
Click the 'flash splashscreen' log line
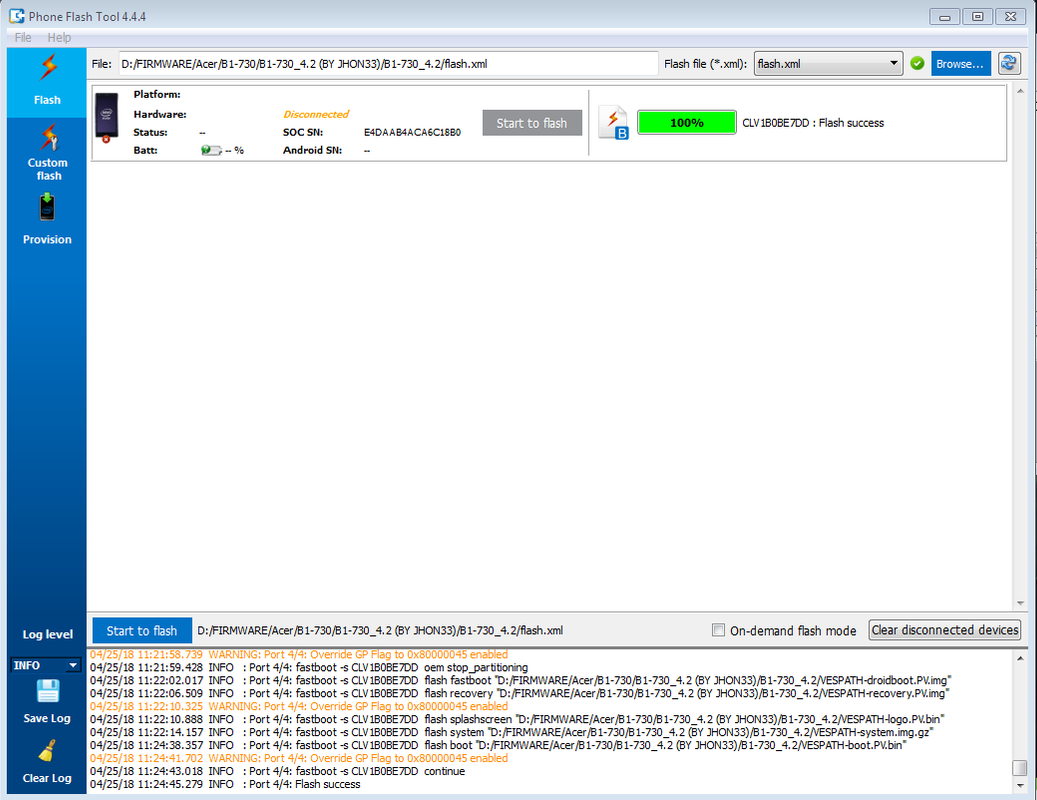tap(517, 719)
